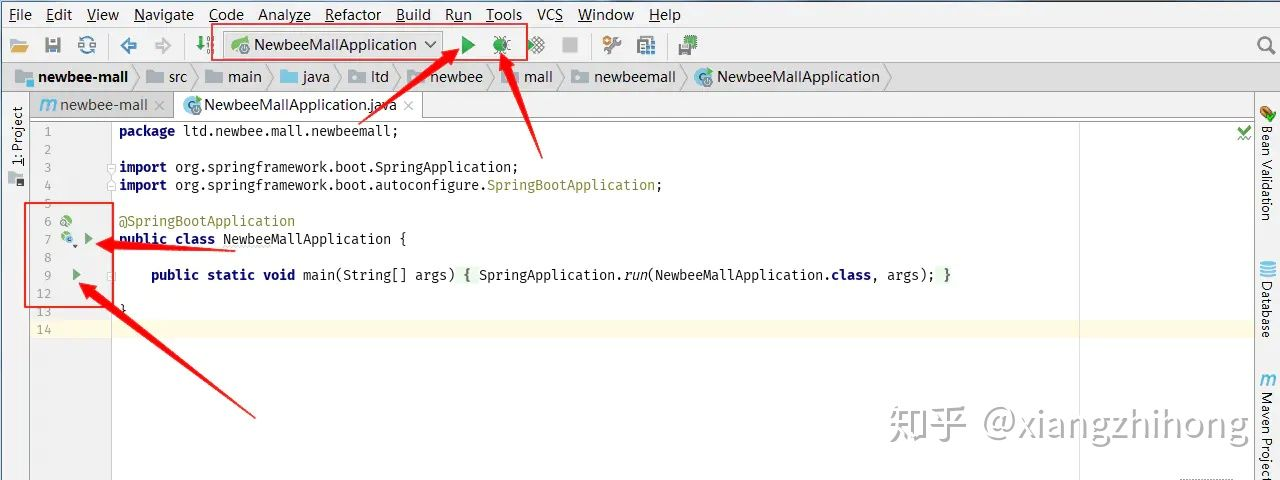Start debugging with the bug icon

tap(502, 45)
